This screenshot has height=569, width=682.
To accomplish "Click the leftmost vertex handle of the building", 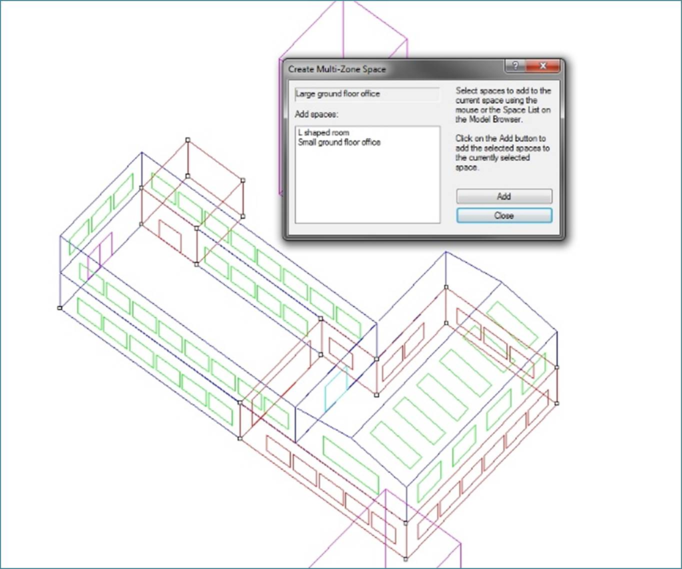I will click(x=60, y=308).
